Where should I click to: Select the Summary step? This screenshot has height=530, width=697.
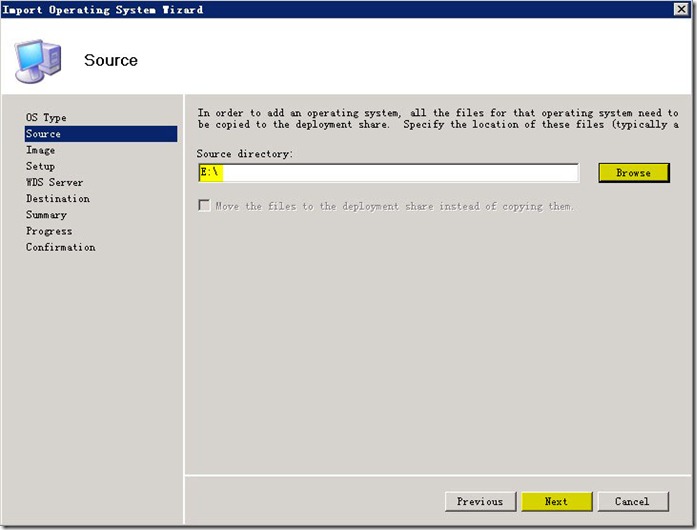(46, 215)
